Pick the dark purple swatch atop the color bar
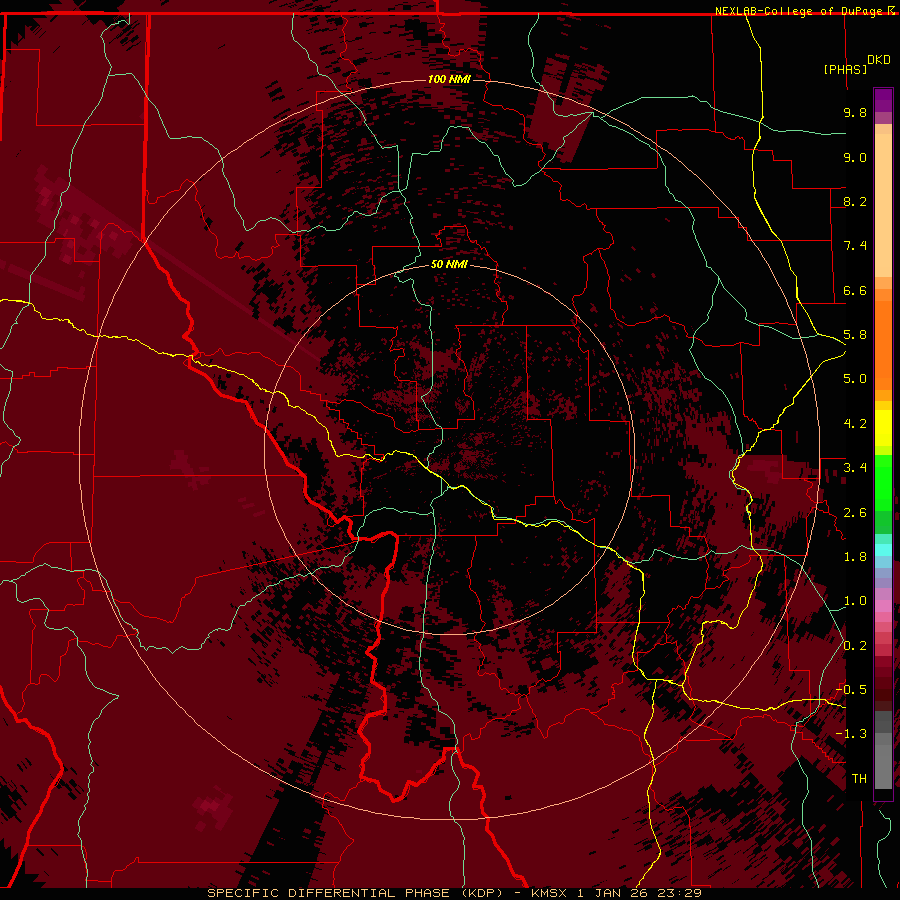The image size is (900, 900). (x=883, y=100)
